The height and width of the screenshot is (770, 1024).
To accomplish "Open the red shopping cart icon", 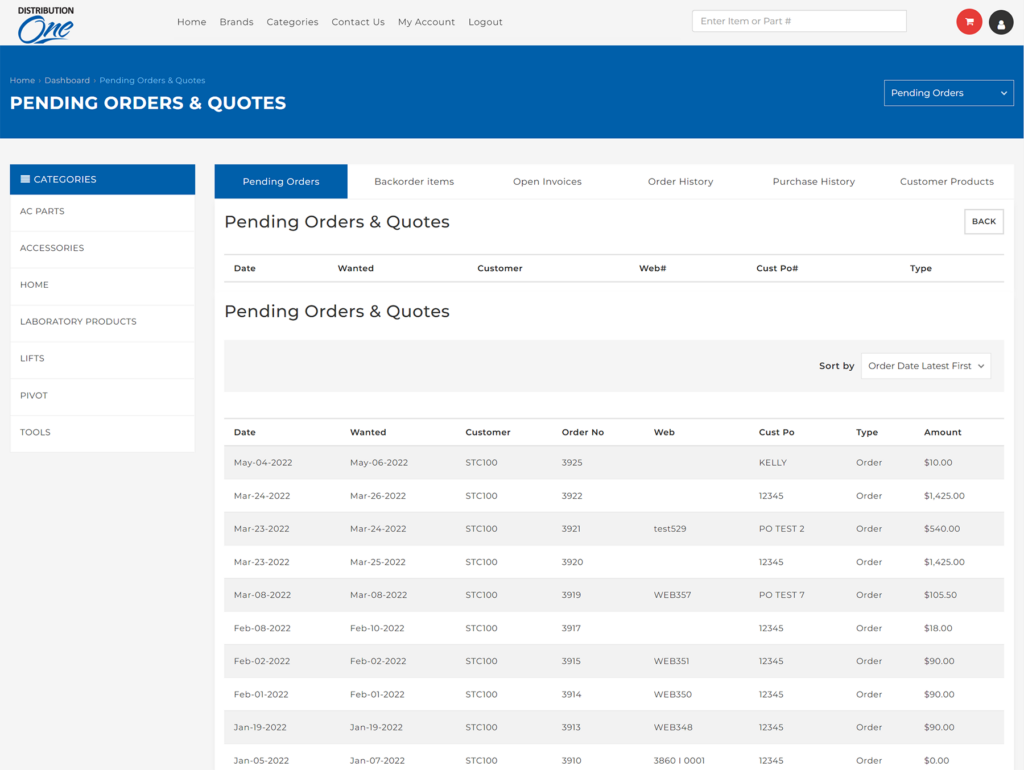I will pyautogui.click(x=969, y=22).
